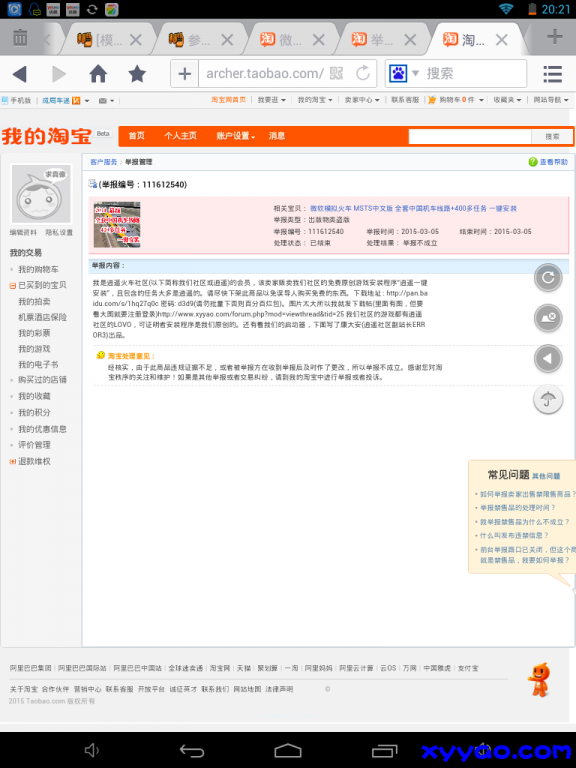Open 手机版 mobile version link
The width and height of the screenshot is (576, 768).
pyautogui.click(x=17, y=100)
